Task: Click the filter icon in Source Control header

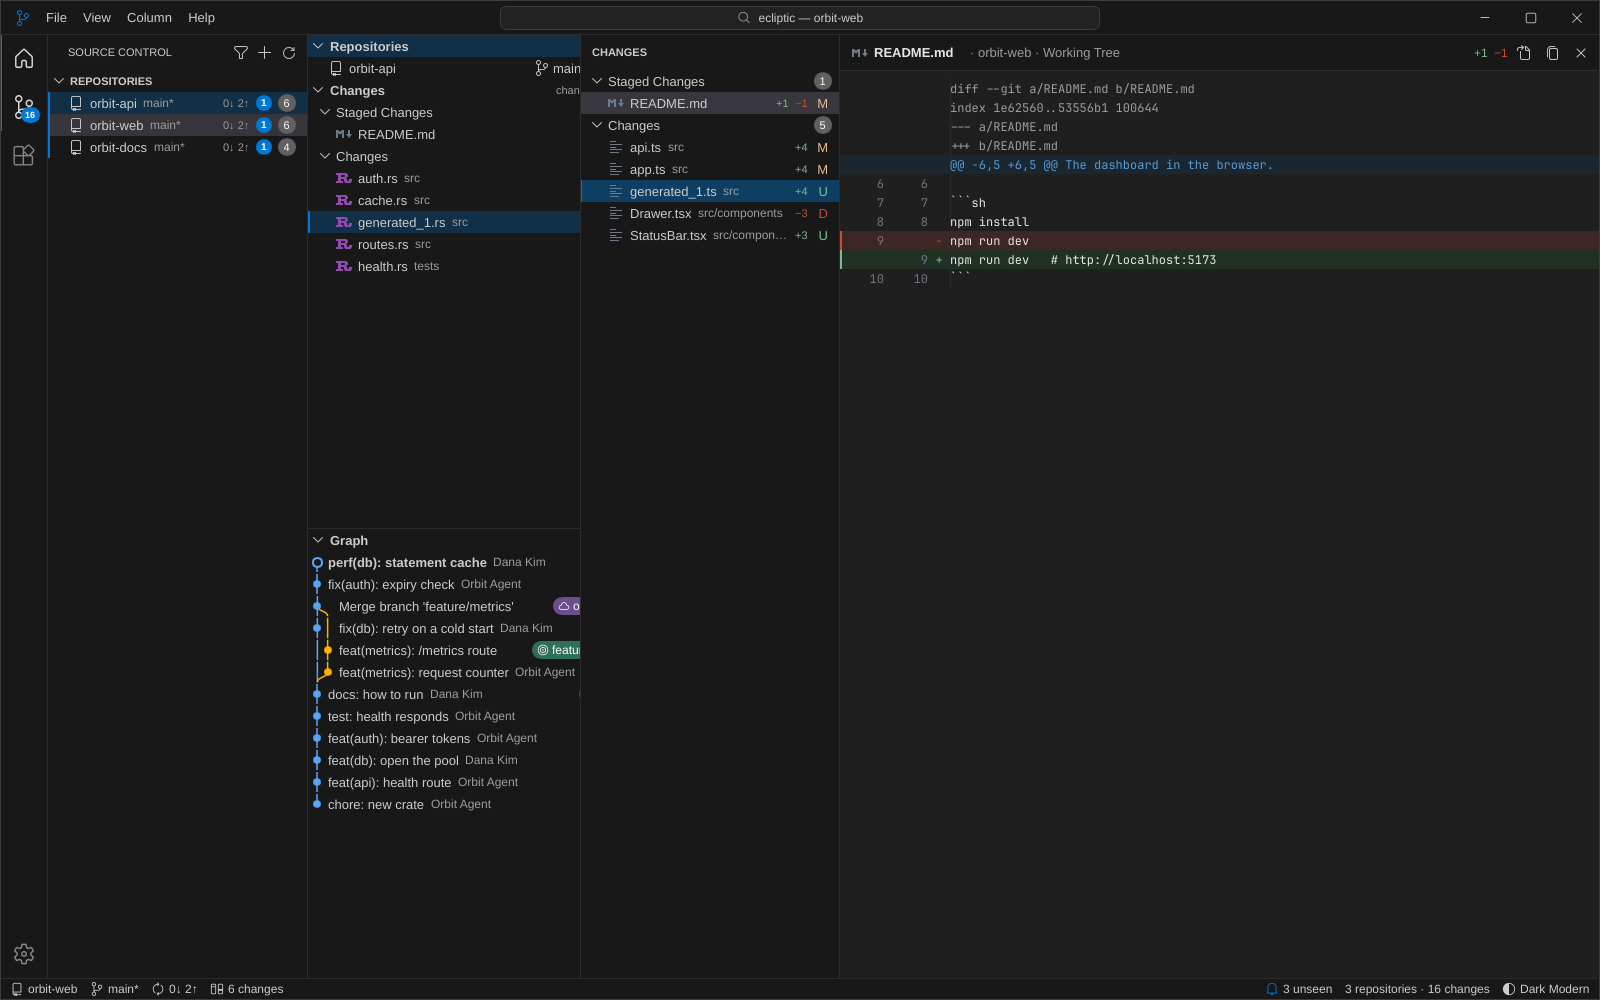Action: pyautogui.click(x=241, y=53)
